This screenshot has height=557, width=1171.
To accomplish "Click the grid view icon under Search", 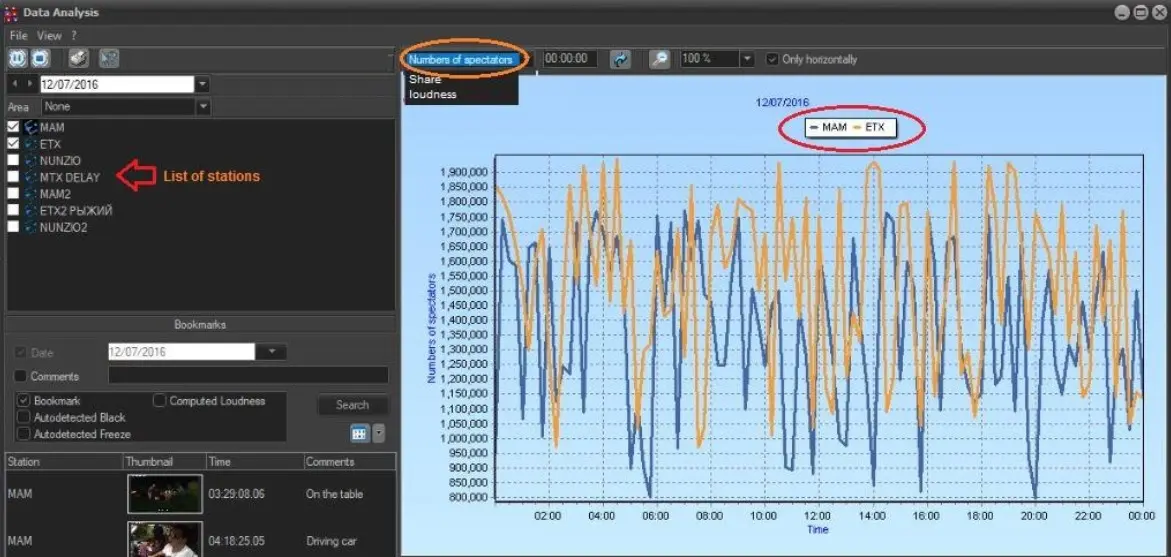I will pyautogui.click(x=359, y=433).
